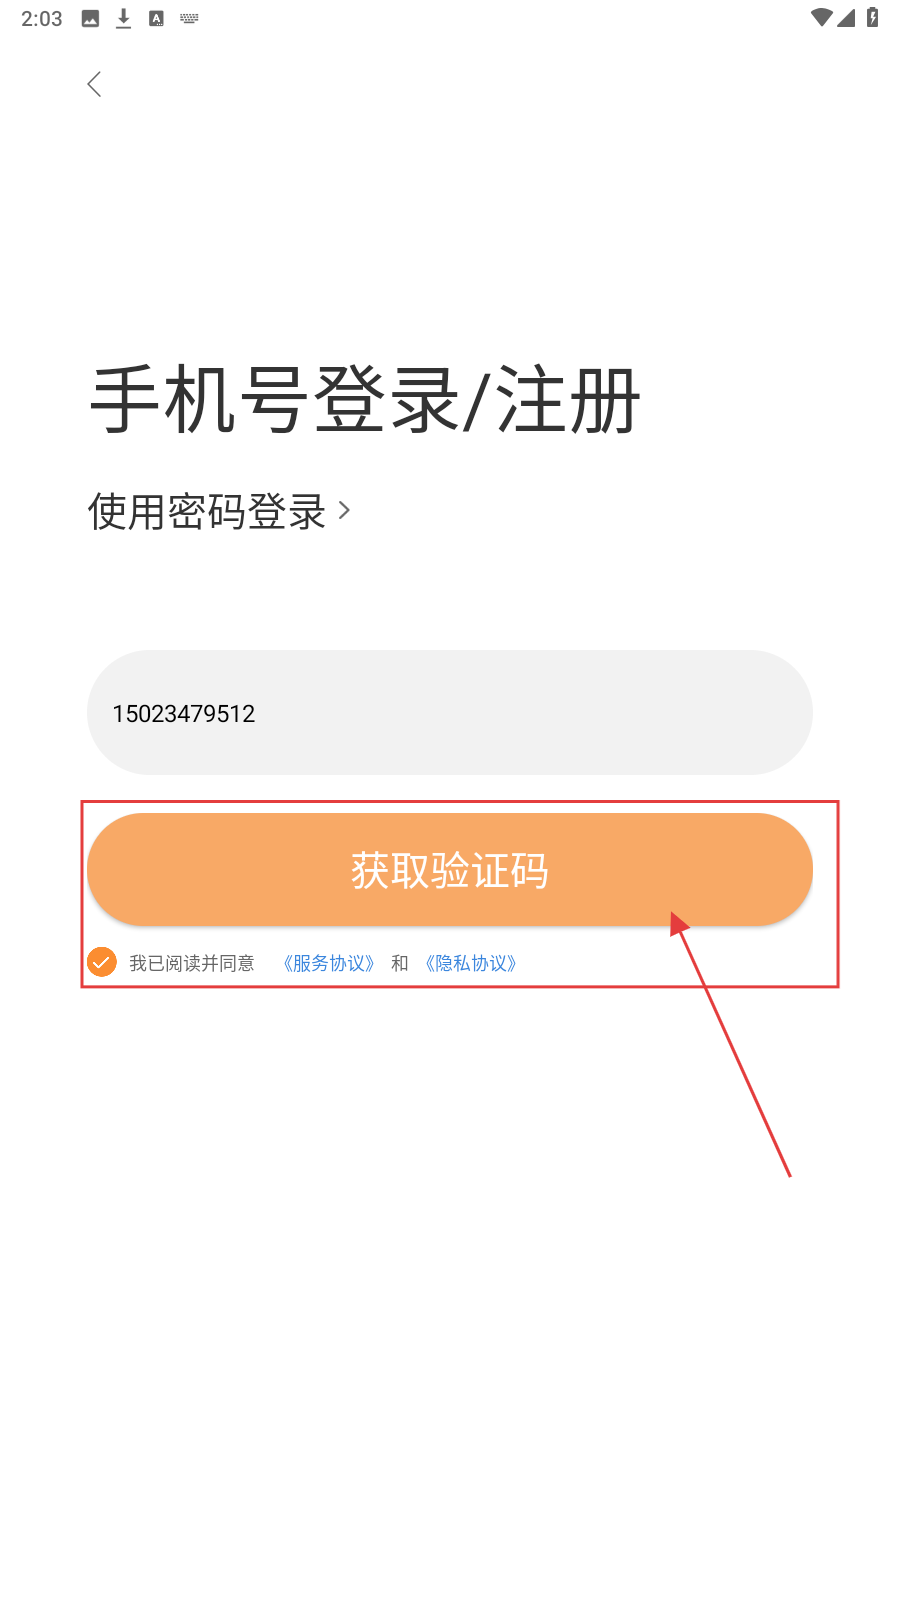Switch to 使用密码登录
The width and height of the screenshot is (900, 1600).
pyautogui.click(x=207, y=511)
